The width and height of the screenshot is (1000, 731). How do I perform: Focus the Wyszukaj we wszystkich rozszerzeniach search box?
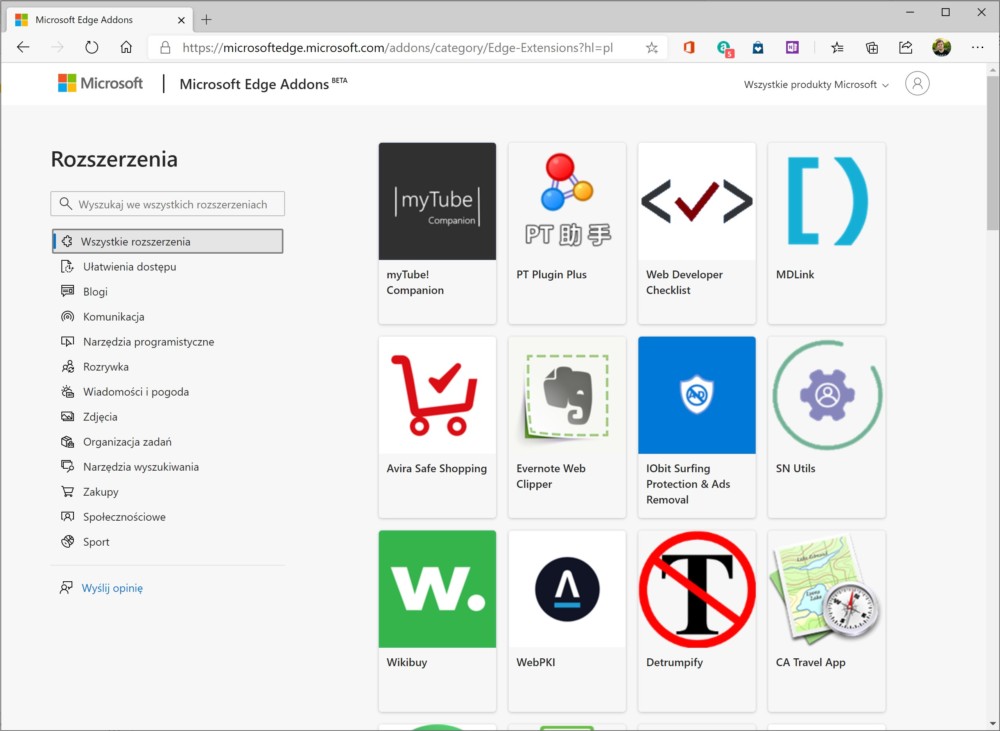tap(168, 204)
